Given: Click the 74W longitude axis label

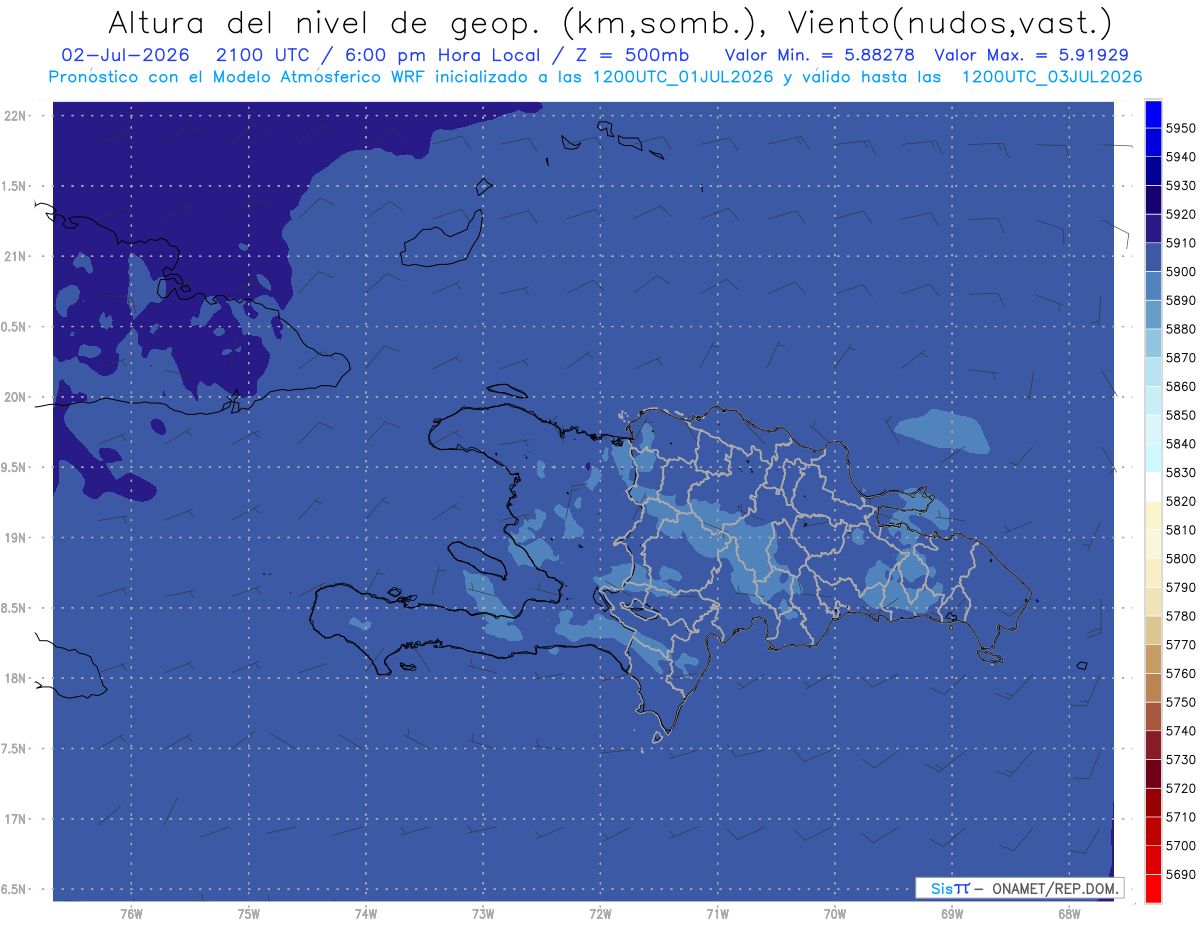Looking at the screenshot, I should (x=366, y=914).
